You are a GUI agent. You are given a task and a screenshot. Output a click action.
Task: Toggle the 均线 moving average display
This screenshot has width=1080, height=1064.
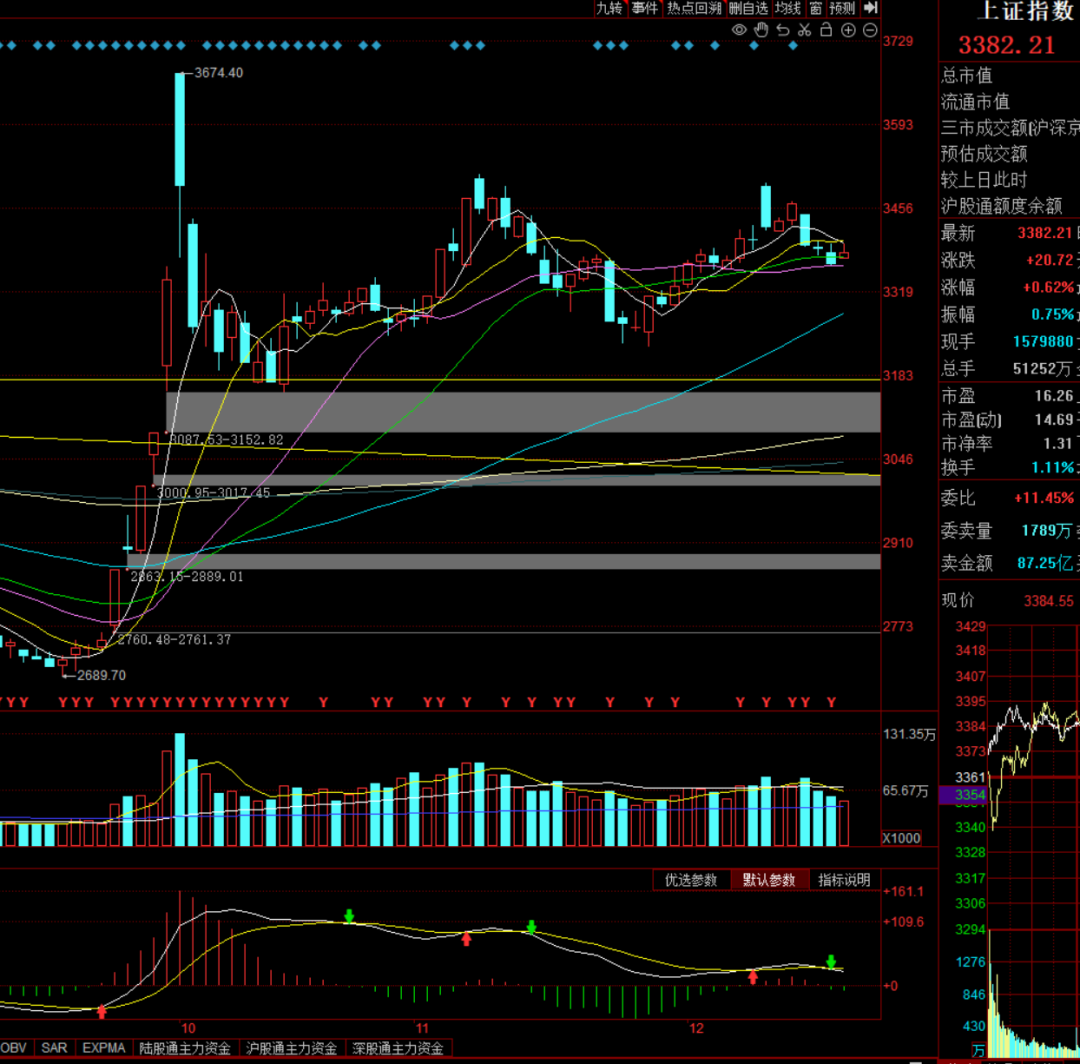(x=788, y=8)
